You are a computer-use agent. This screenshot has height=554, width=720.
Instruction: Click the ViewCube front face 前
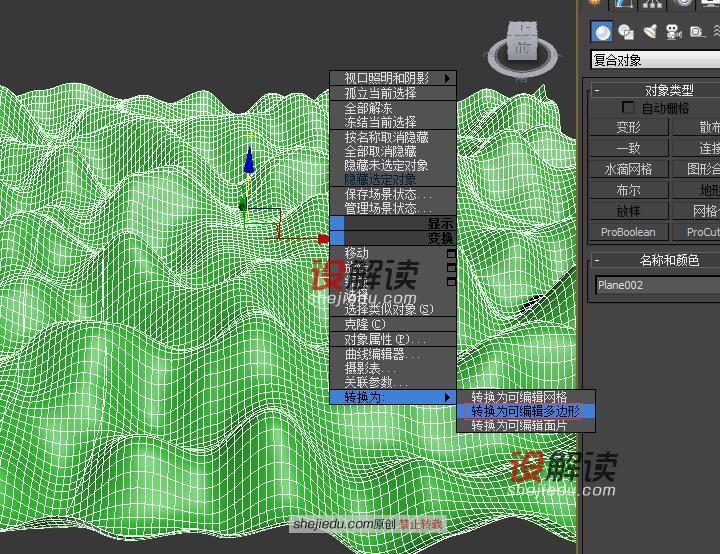click(523, 47)
